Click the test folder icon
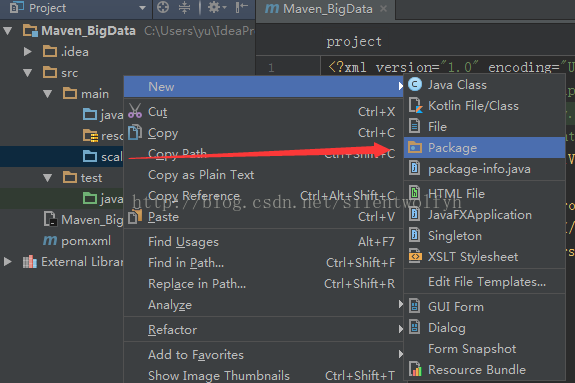The width and height of the screenshot is (575, 383). click(70, 178)
